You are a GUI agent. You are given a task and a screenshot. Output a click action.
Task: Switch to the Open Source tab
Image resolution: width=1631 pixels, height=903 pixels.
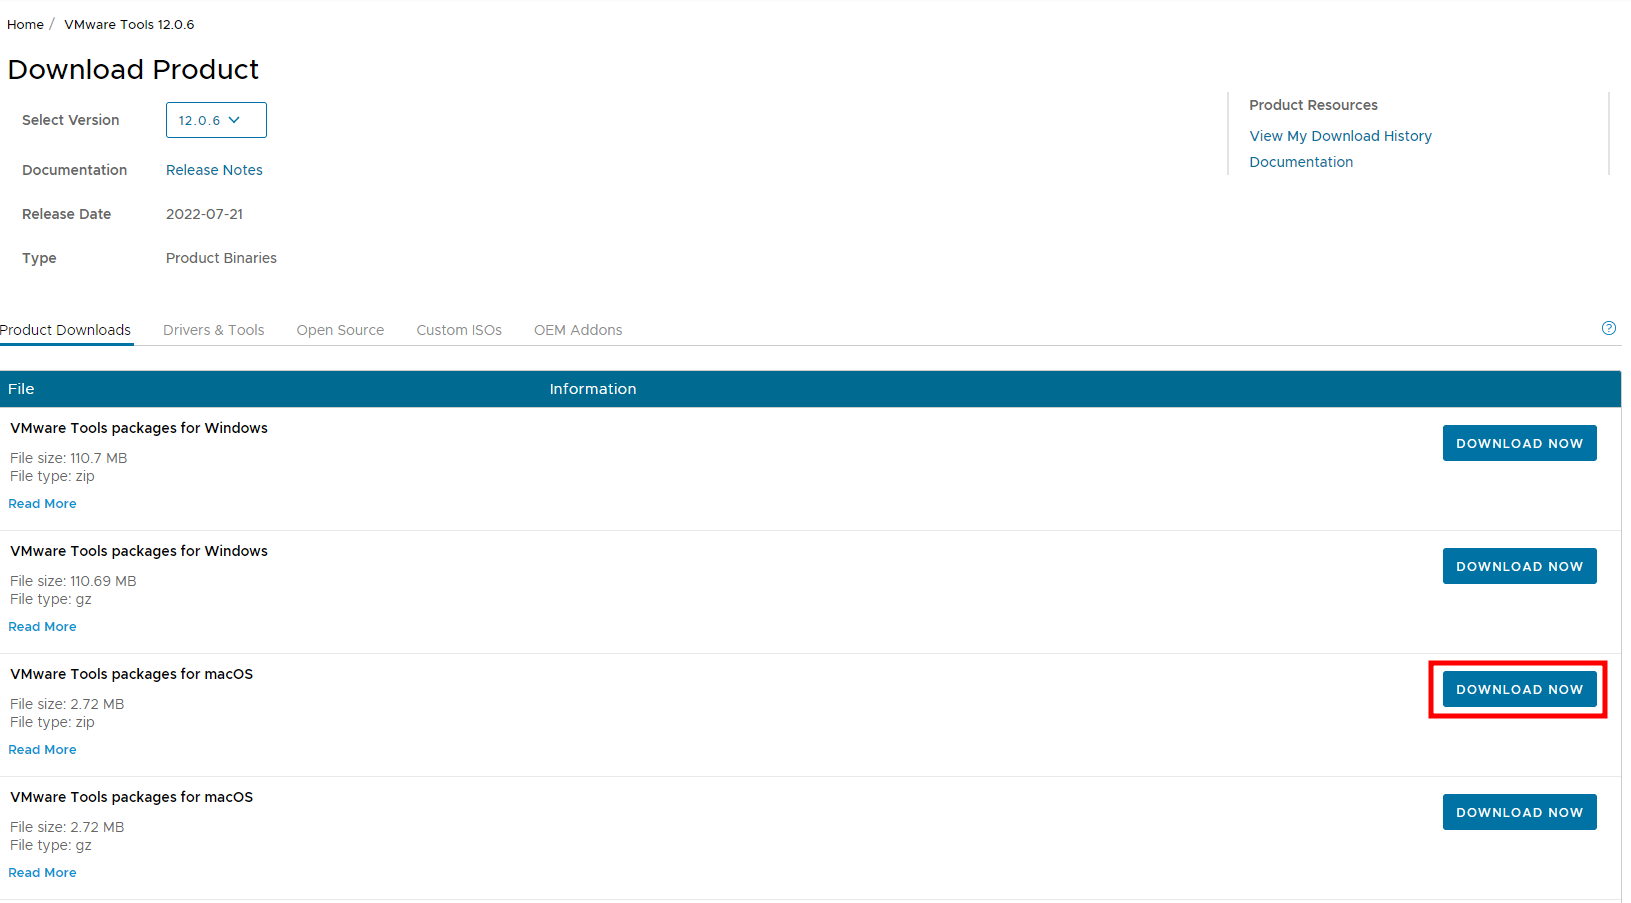pyautogui.click(x=340, y=330)
